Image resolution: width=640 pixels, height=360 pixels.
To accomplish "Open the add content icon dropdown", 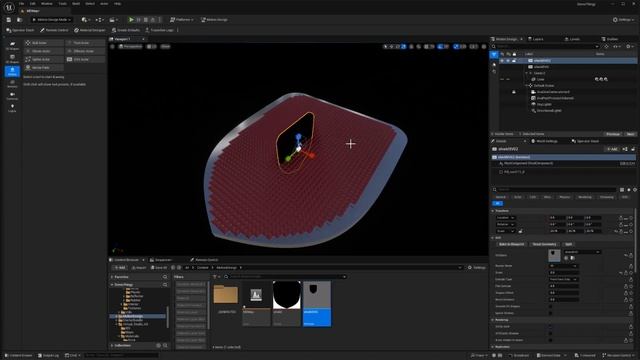I will click(85, 20).
